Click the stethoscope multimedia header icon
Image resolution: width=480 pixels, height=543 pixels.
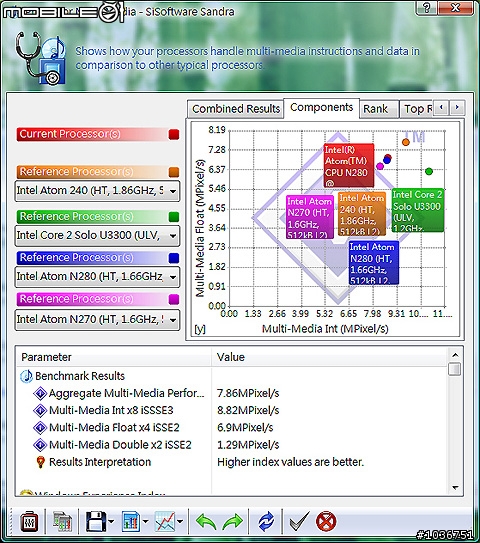[x=41, y=58]
